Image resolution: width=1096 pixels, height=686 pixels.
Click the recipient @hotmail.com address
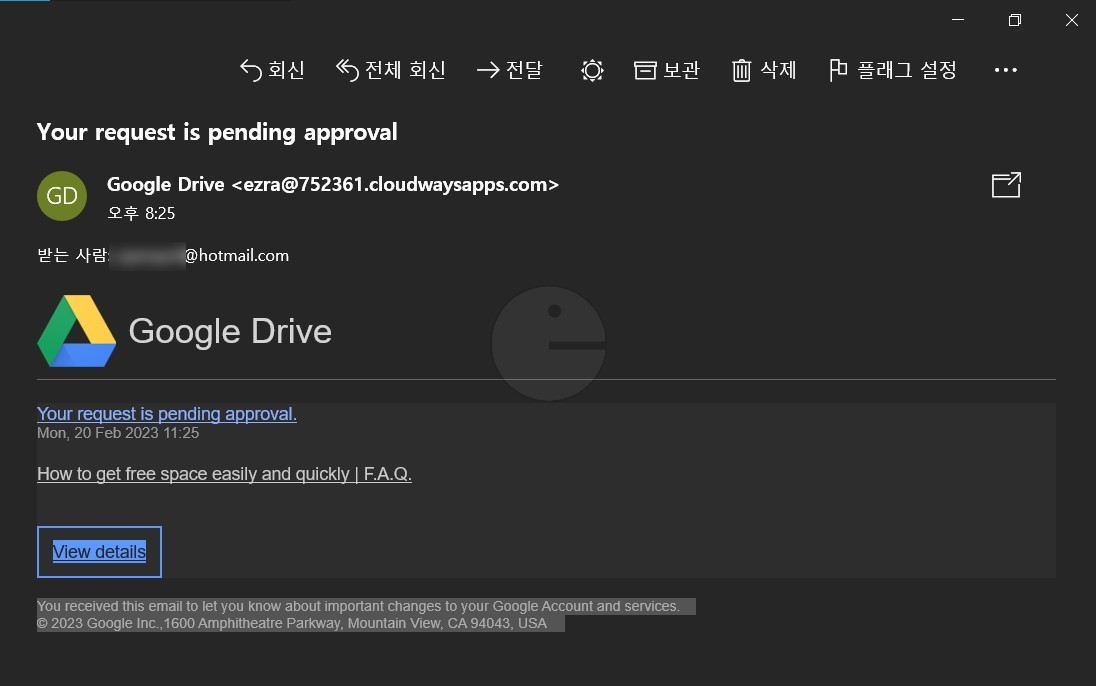click(236, 256)
